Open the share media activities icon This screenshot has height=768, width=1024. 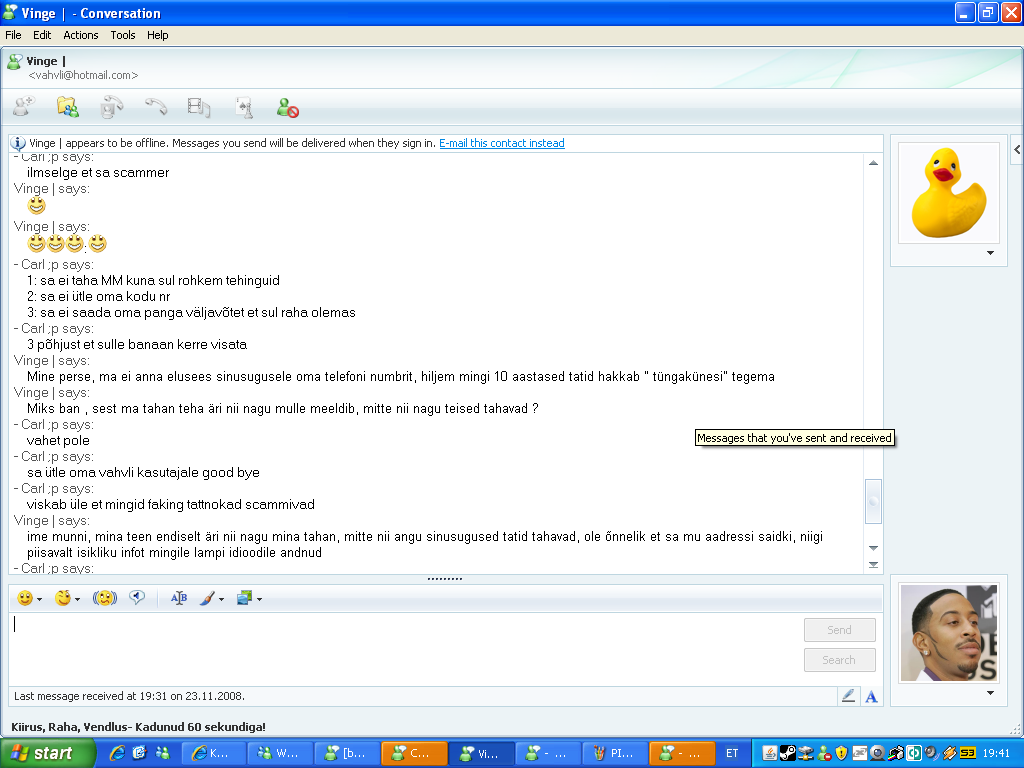coord(199,107)
